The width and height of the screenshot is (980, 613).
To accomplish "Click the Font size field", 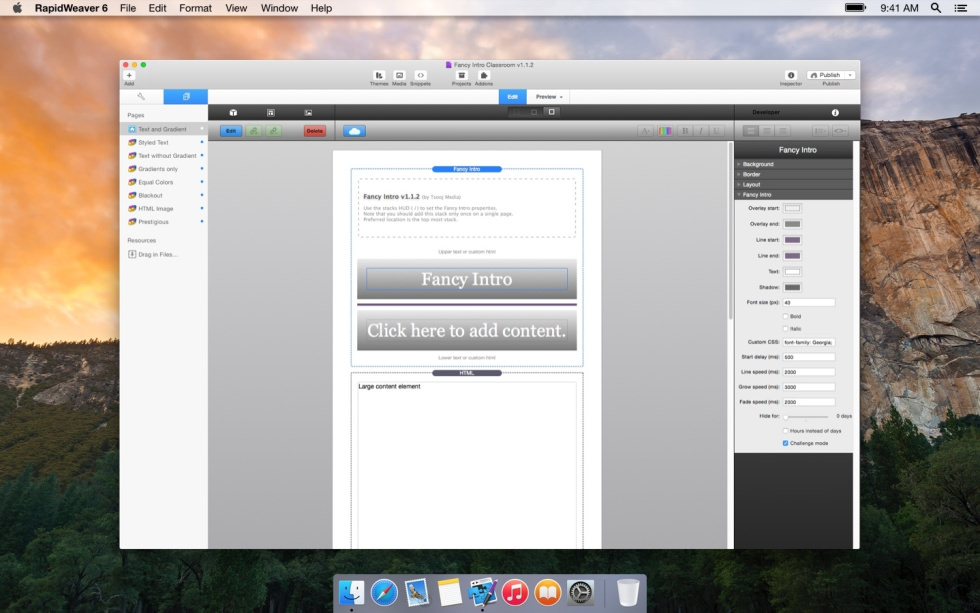I will coord(808,302).
